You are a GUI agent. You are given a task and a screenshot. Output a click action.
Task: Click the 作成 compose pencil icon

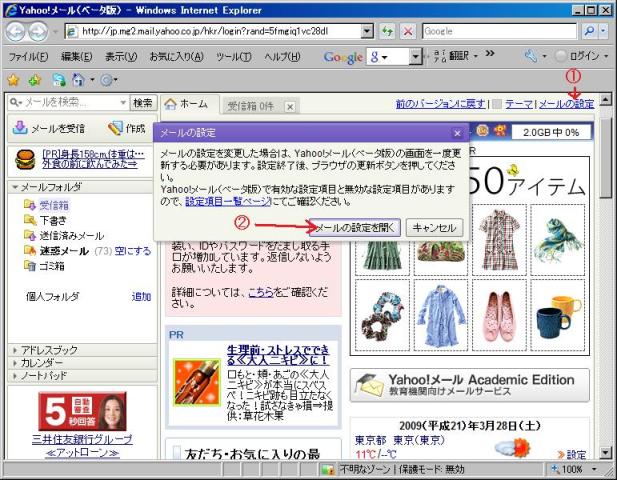115,128
